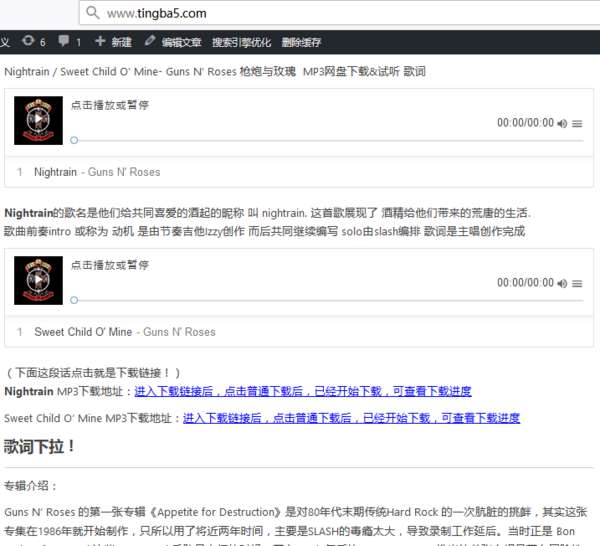
Task: Play the Sweet Child O' Mine track via cover
Action: click(x=38, y=280)
